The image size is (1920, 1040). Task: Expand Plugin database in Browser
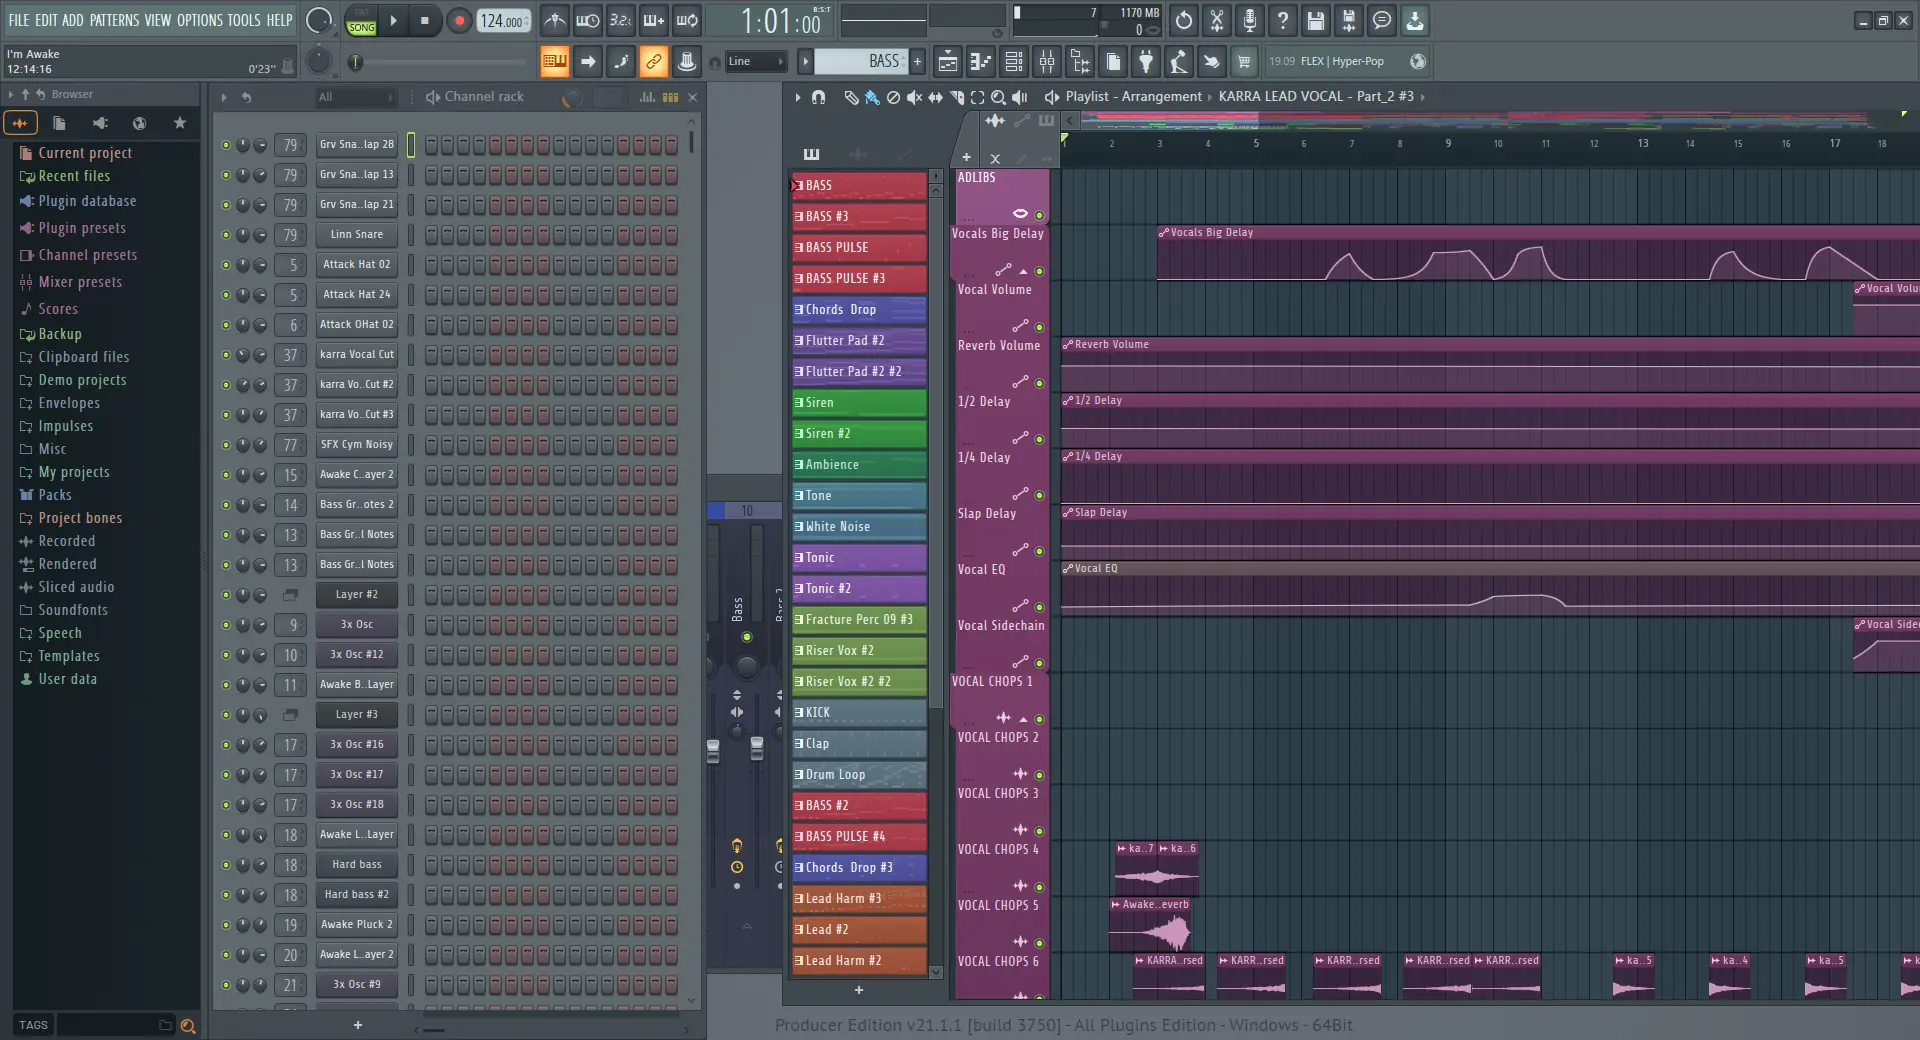(87, 201)
